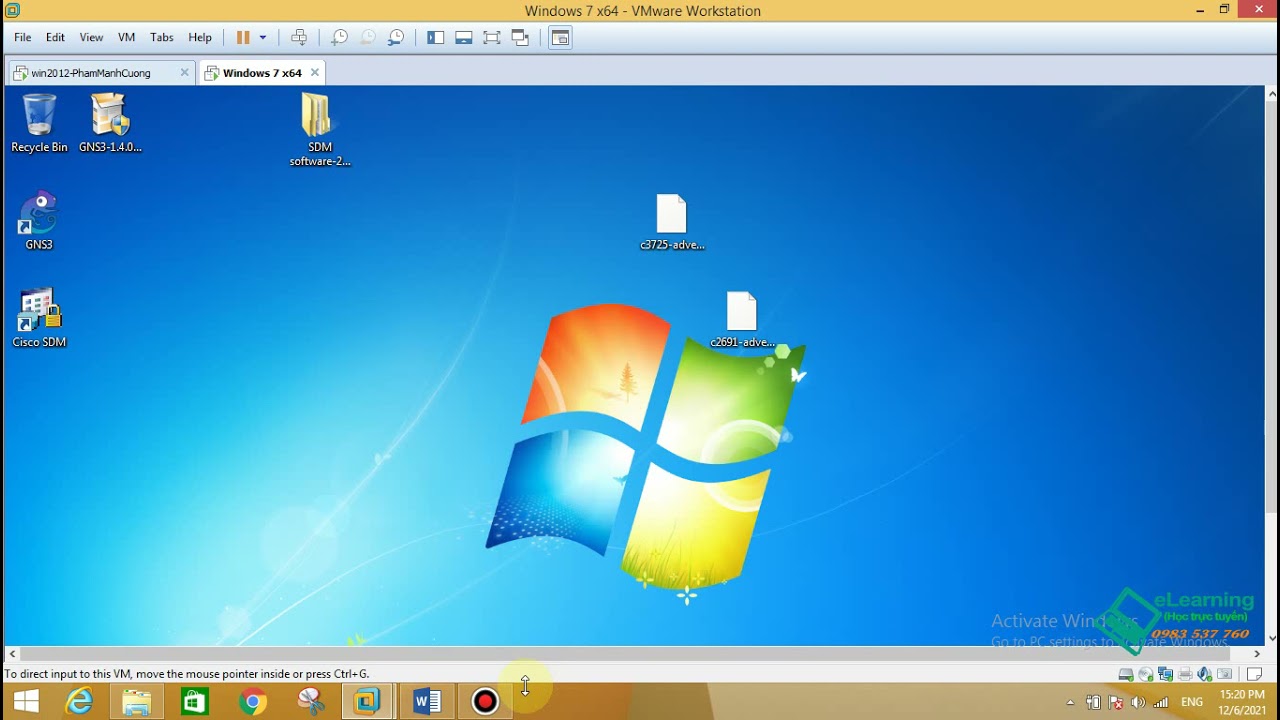Image resolution: width=1280 pixels, height=720 pixels.
Task: Toggle the console view icon
Action: (560, 37)
